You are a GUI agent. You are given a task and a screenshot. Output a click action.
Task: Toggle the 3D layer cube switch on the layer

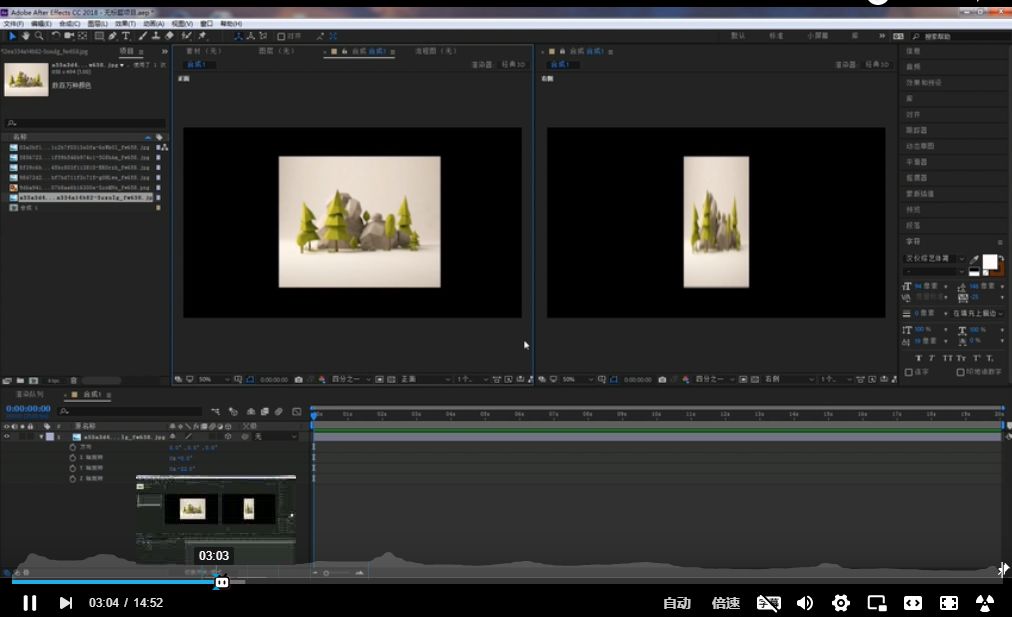click(228, 437)
